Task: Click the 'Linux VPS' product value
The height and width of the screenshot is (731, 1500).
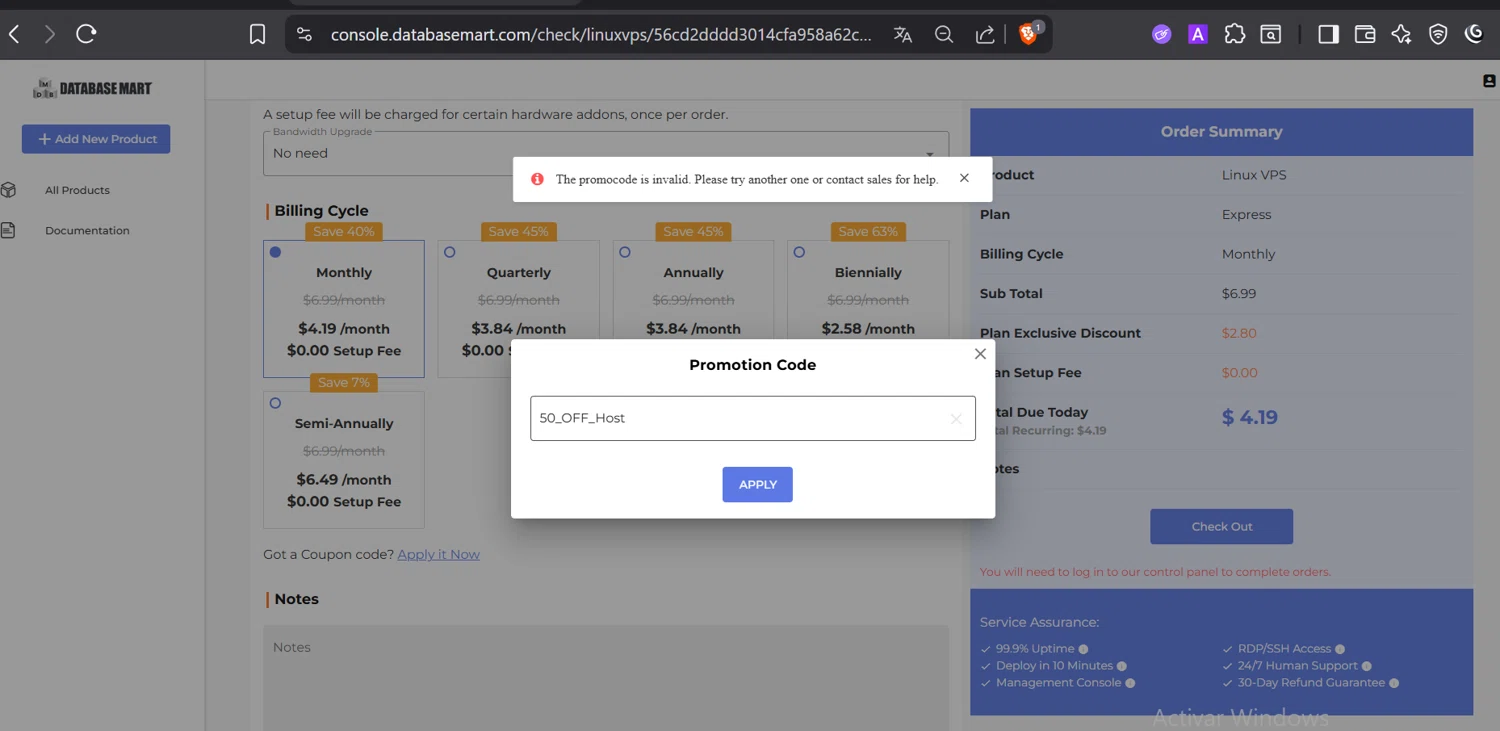Action: click(x=1254, y=175)
